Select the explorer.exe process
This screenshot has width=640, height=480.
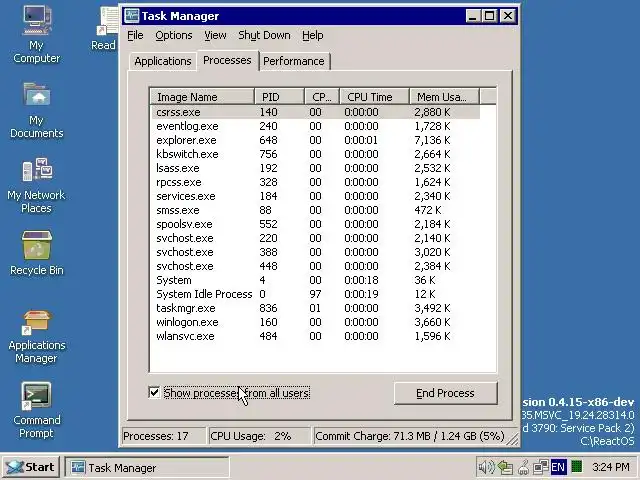(316, 140)
